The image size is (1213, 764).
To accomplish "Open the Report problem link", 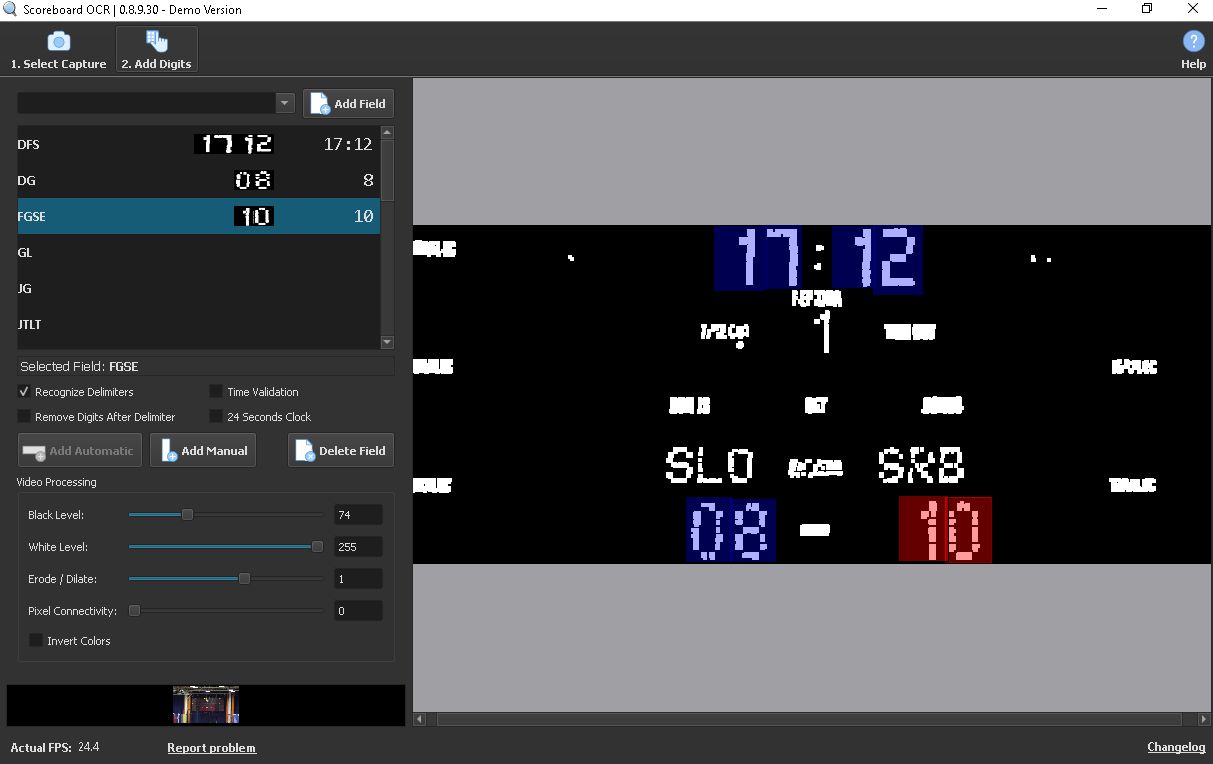I will coord(211,748).
